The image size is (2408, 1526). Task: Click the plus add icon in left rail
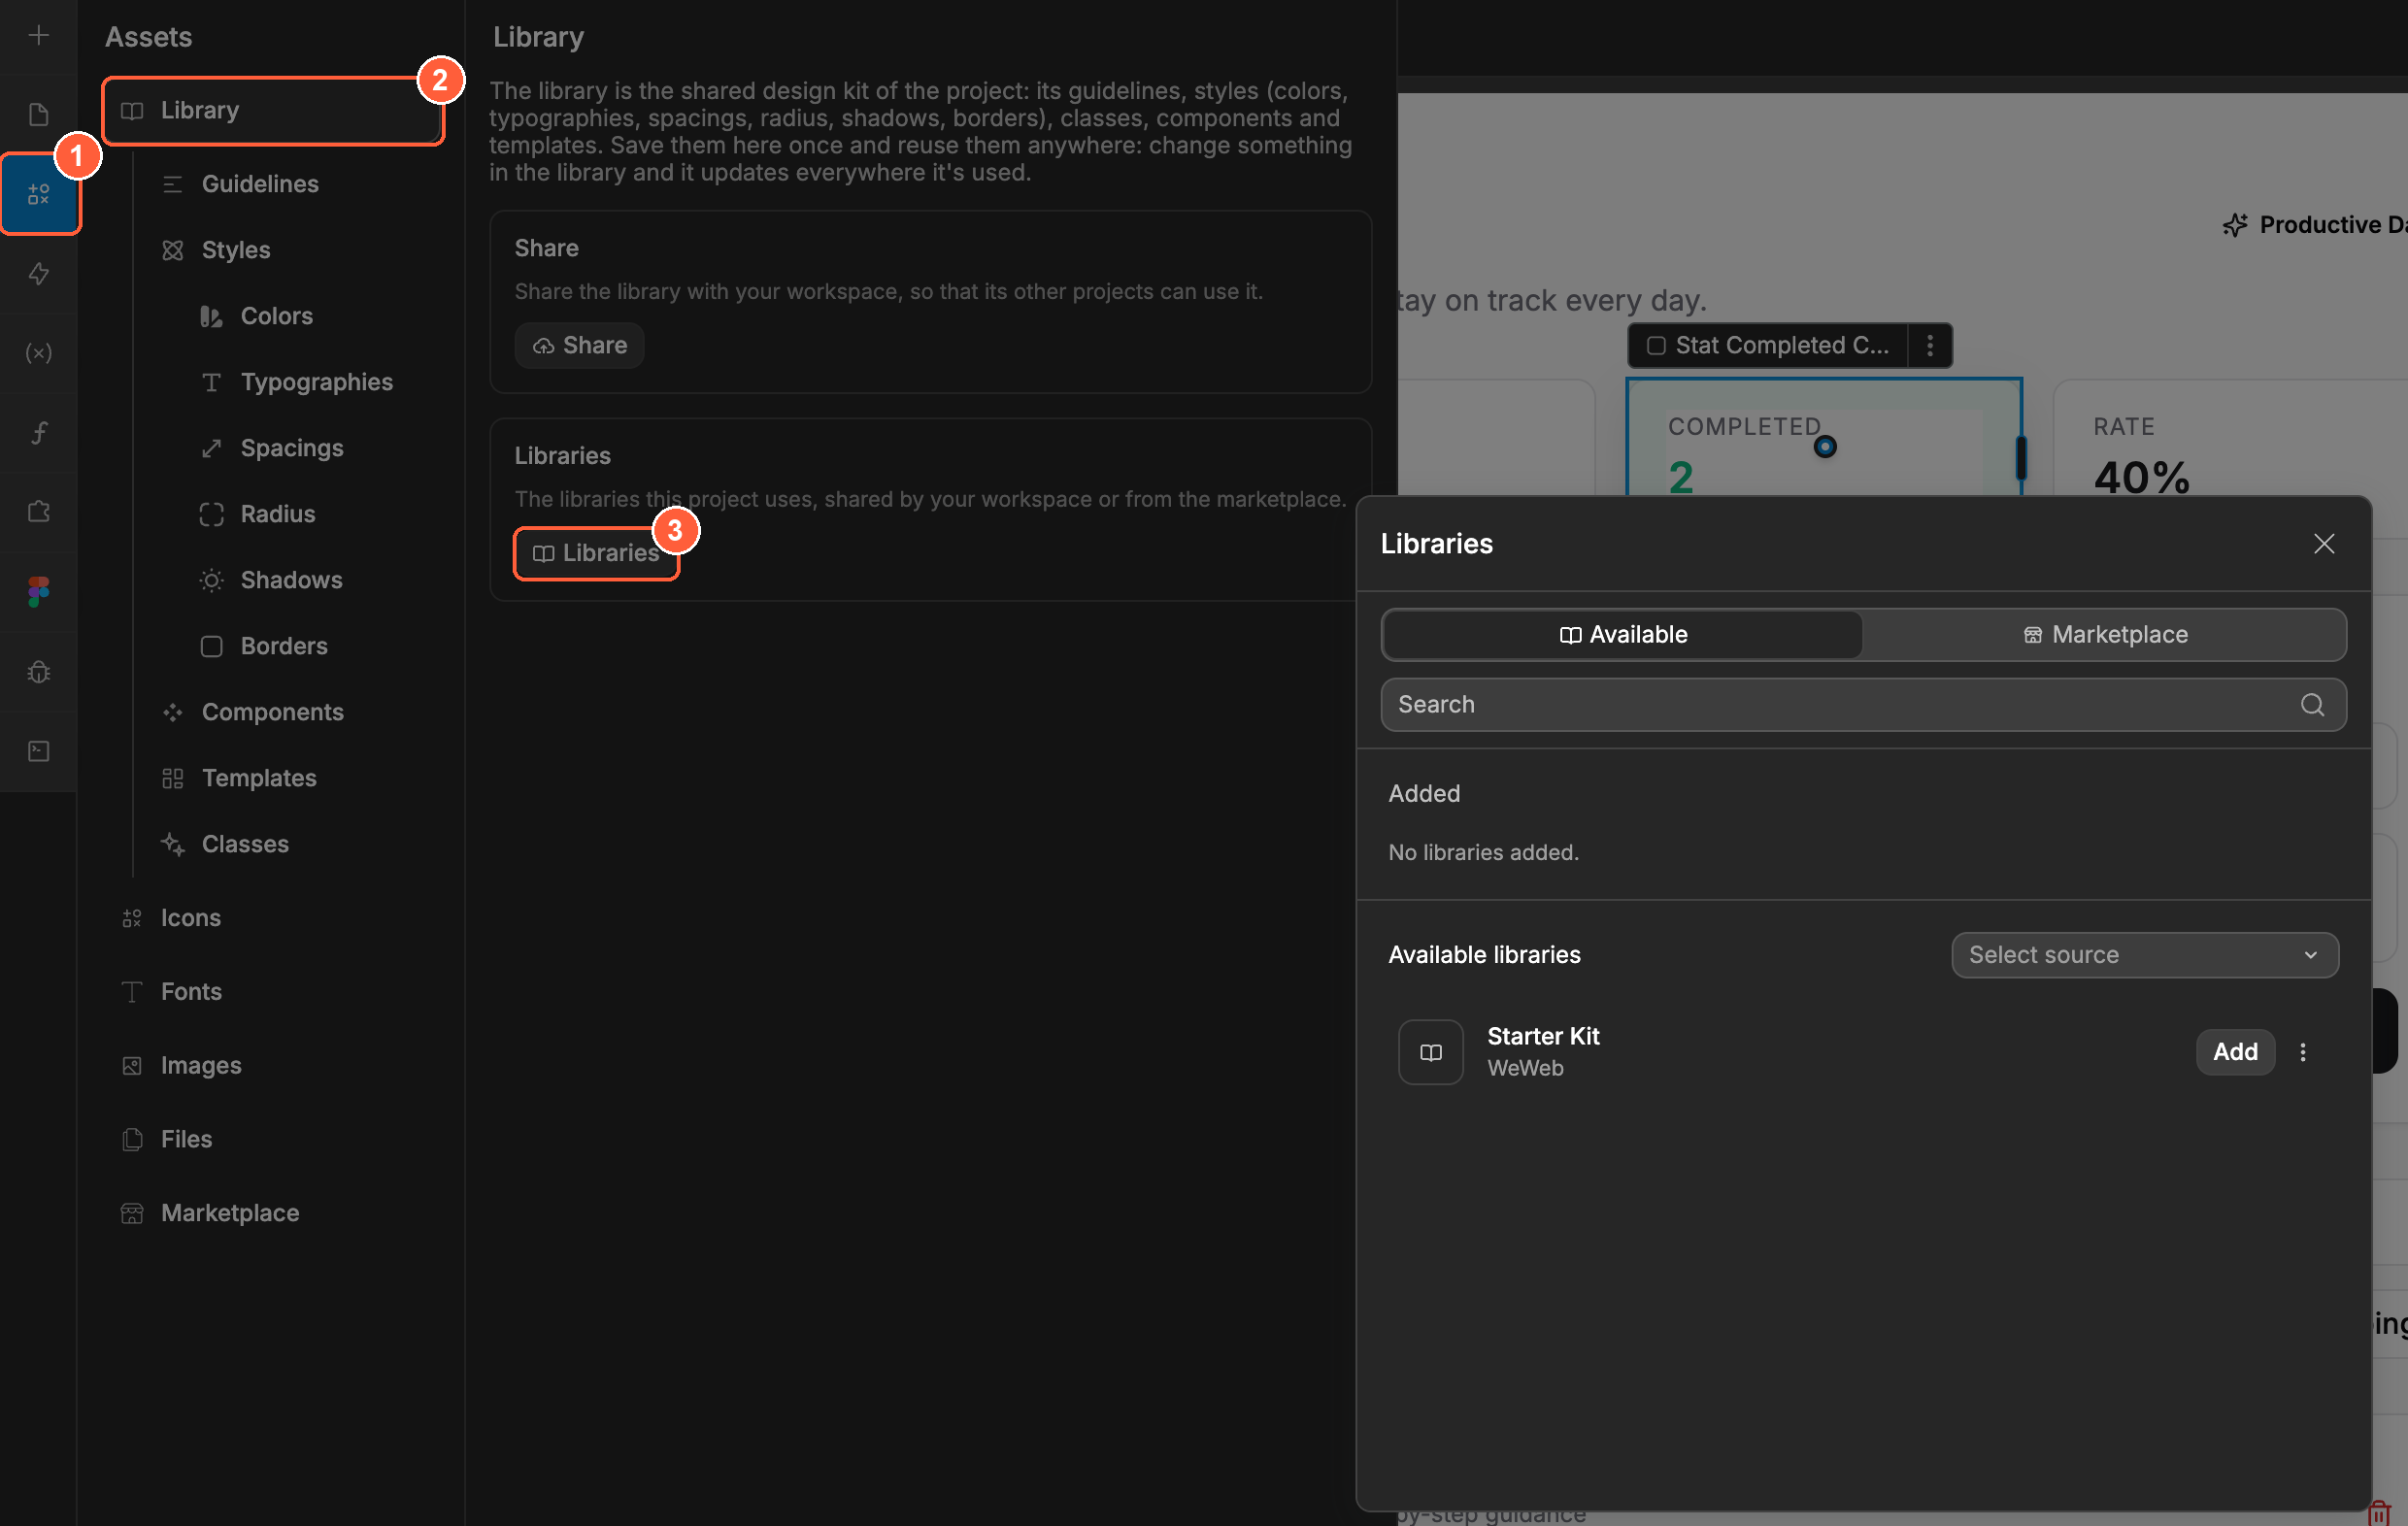(38, 36)
